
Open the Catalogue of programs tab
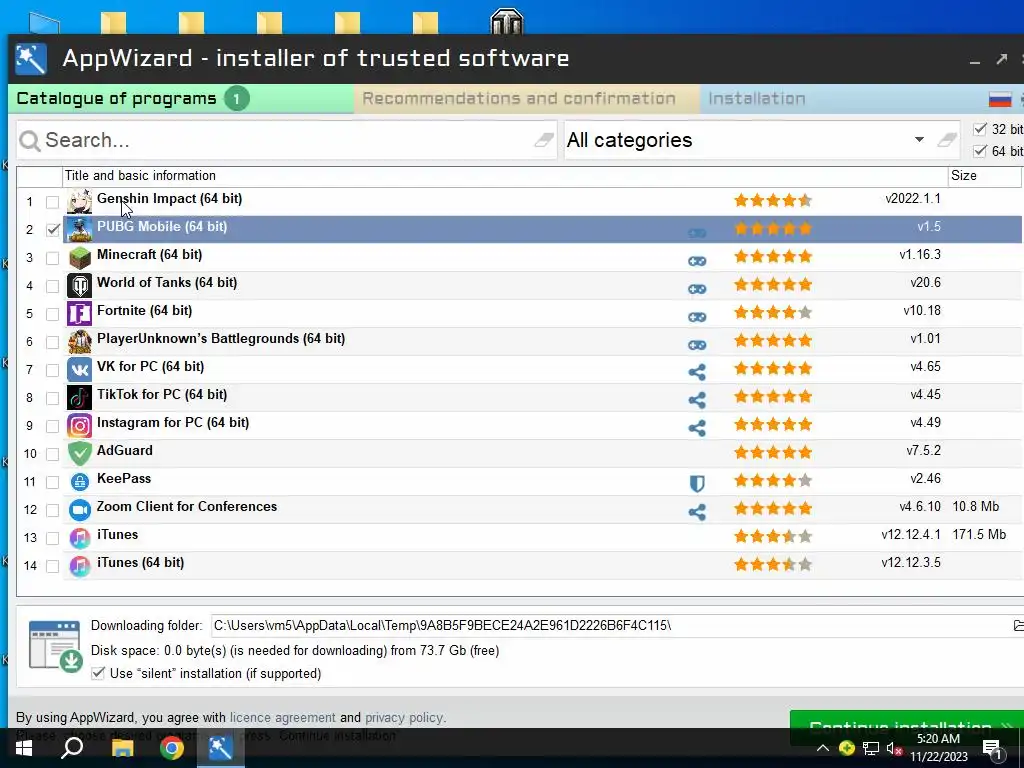(x=181, y=99)
